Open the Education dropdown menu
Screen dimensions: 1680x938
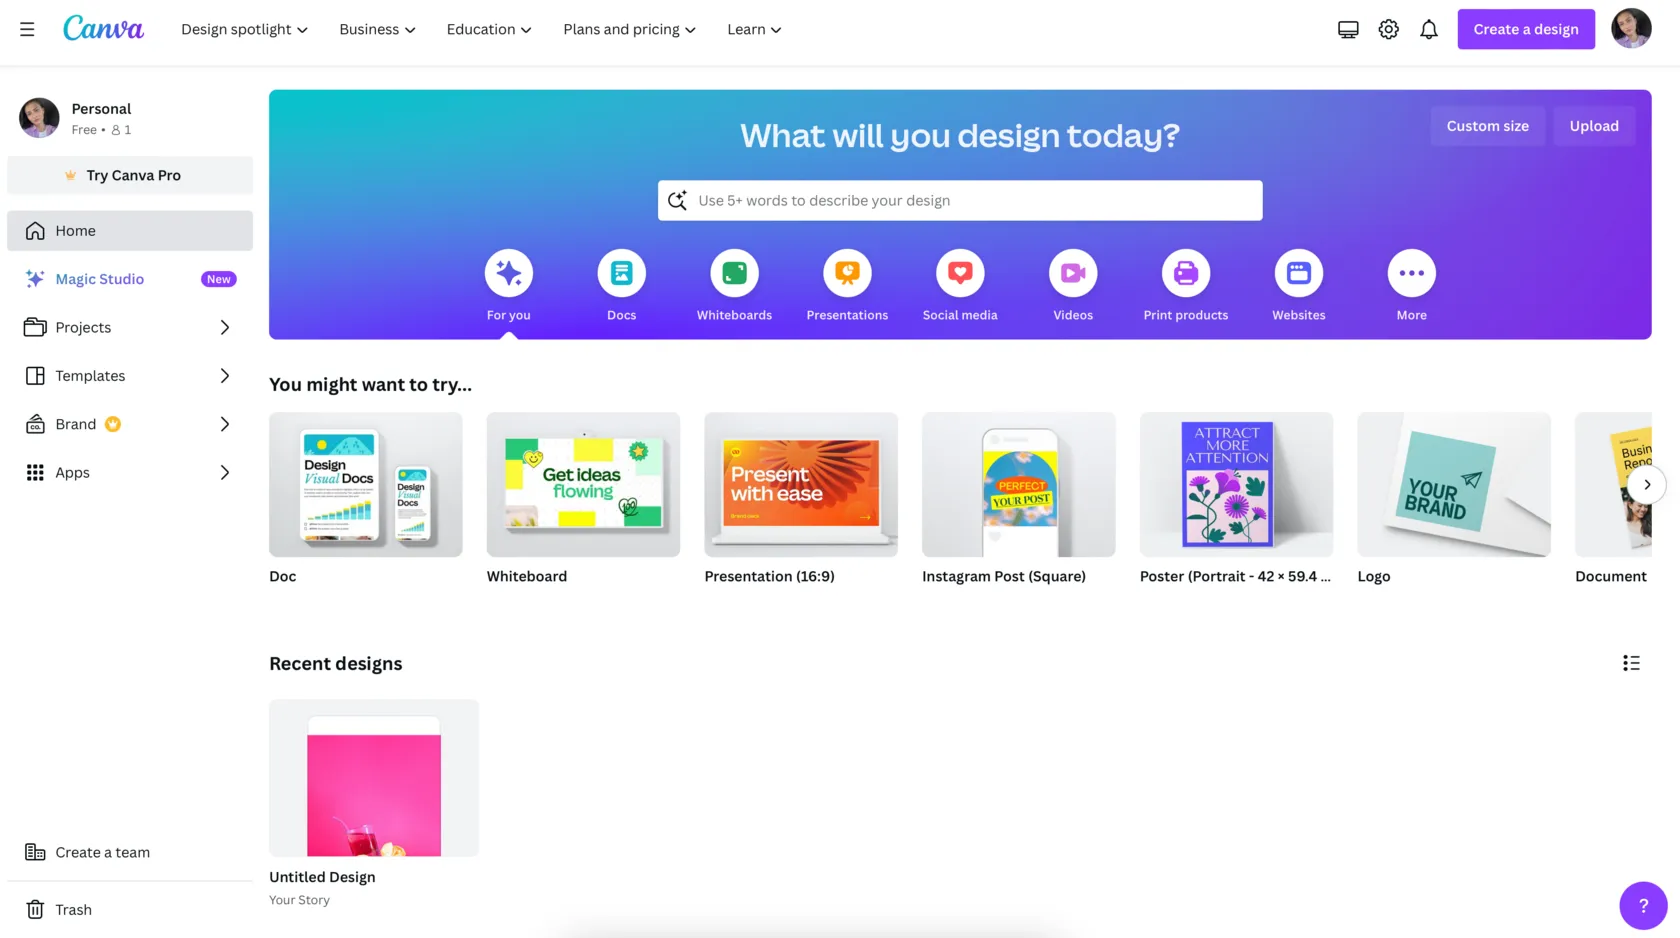pos(488,29)
